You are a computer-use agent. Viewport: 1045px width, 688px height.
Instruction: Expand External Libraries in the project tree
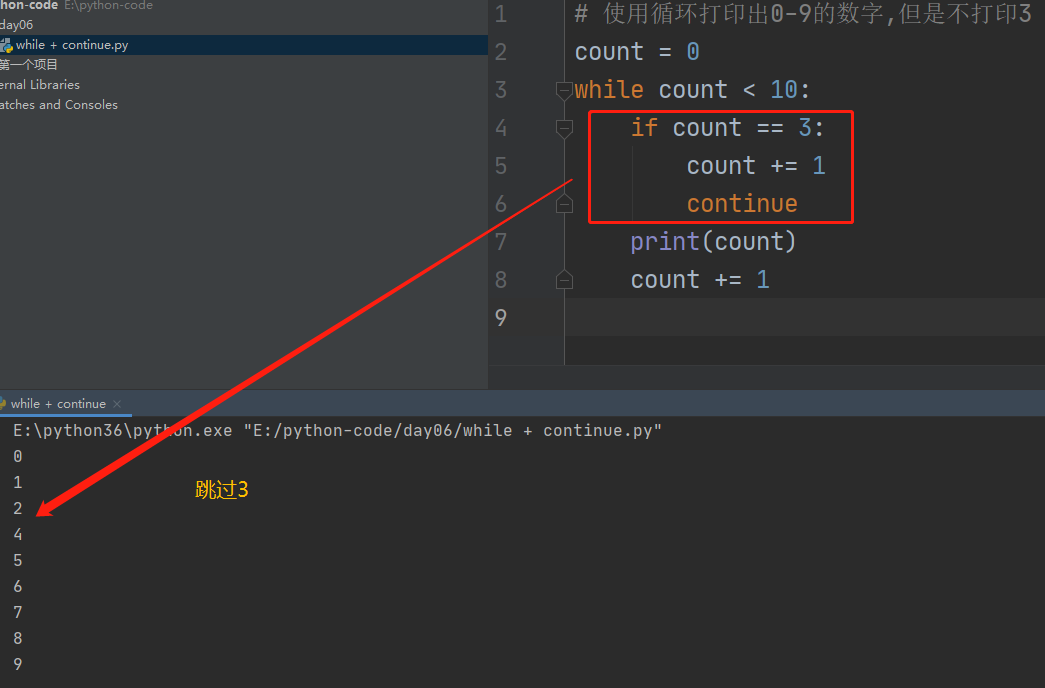click(40, 85)
